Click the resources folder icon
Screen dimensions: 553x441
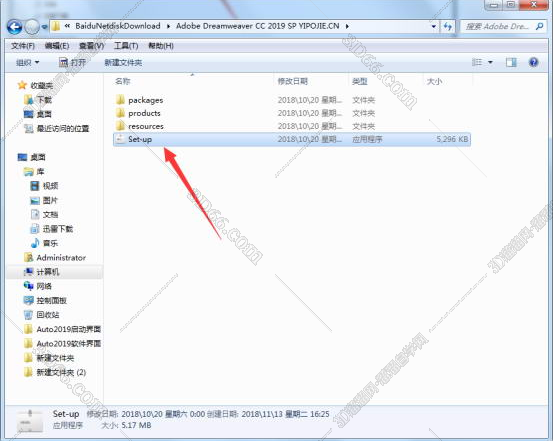(x=120, y=126)
